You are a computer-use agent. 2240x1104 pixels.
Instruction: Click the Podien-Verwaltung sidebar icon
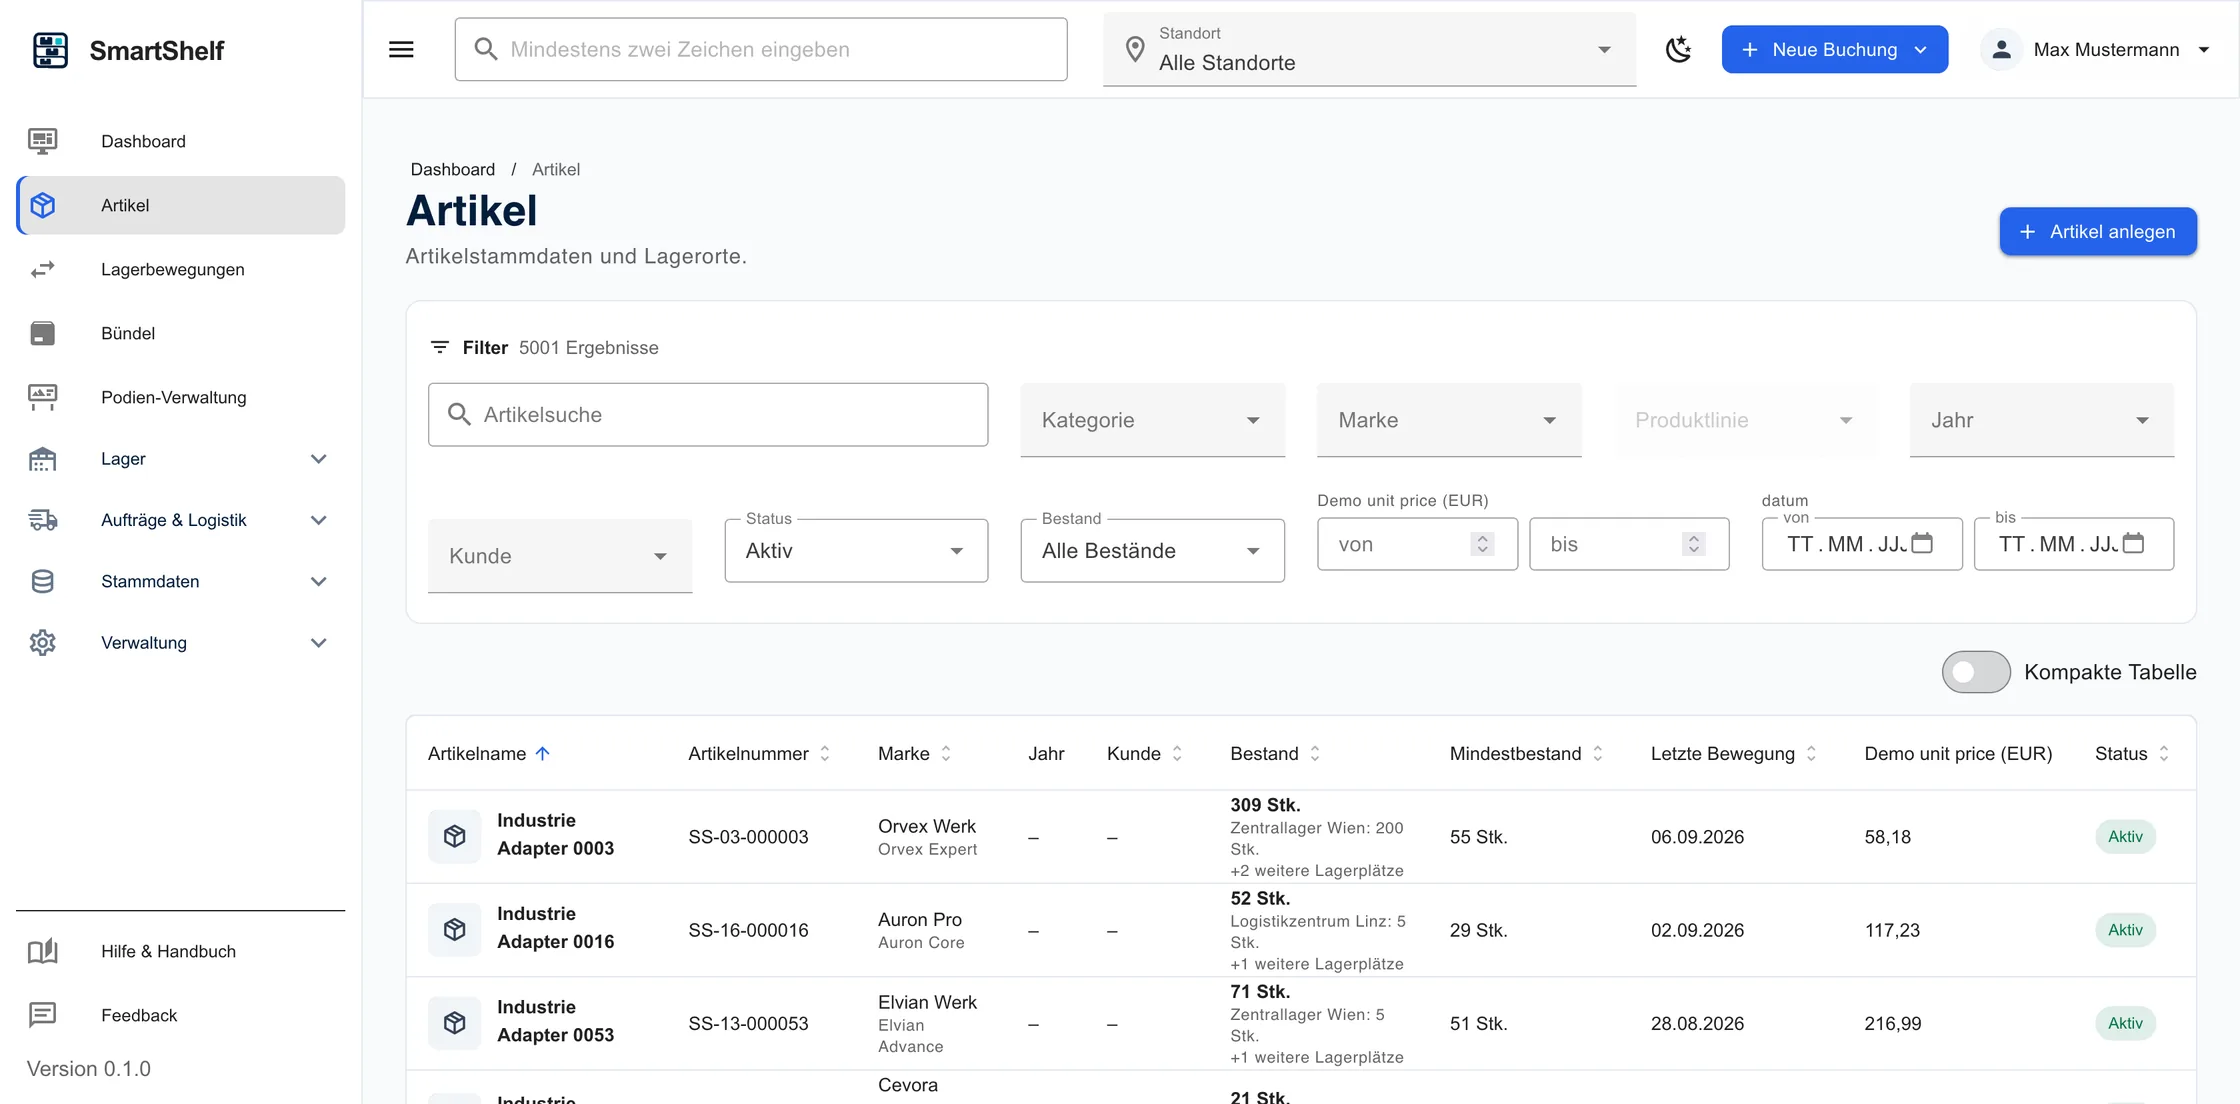43,397
